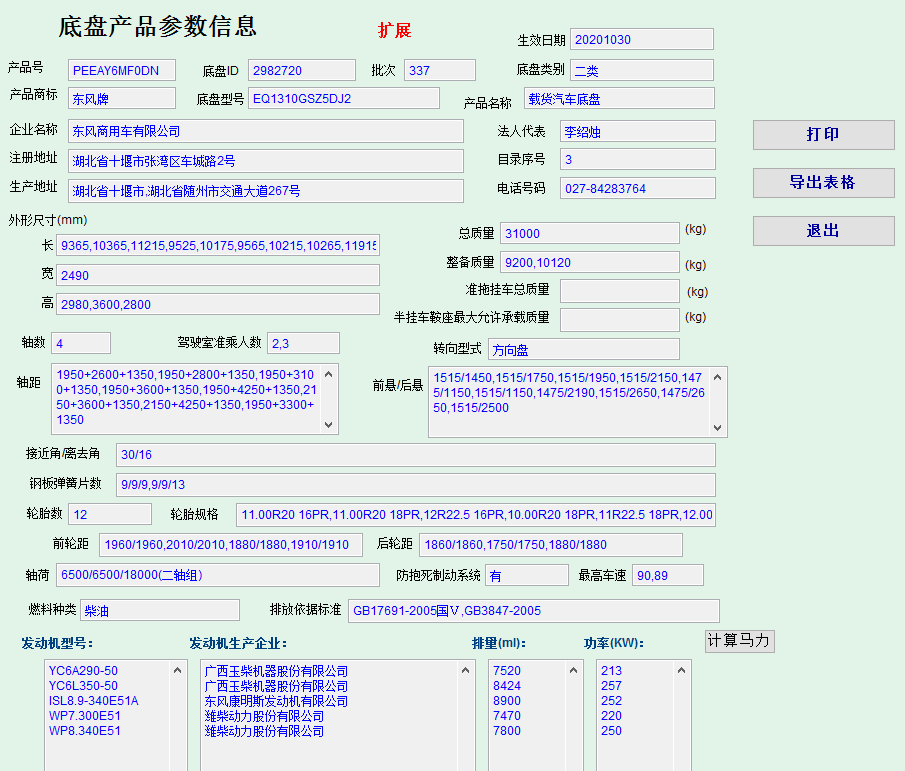
Task: Click the 轮胎规格 field
Action: 476,515
